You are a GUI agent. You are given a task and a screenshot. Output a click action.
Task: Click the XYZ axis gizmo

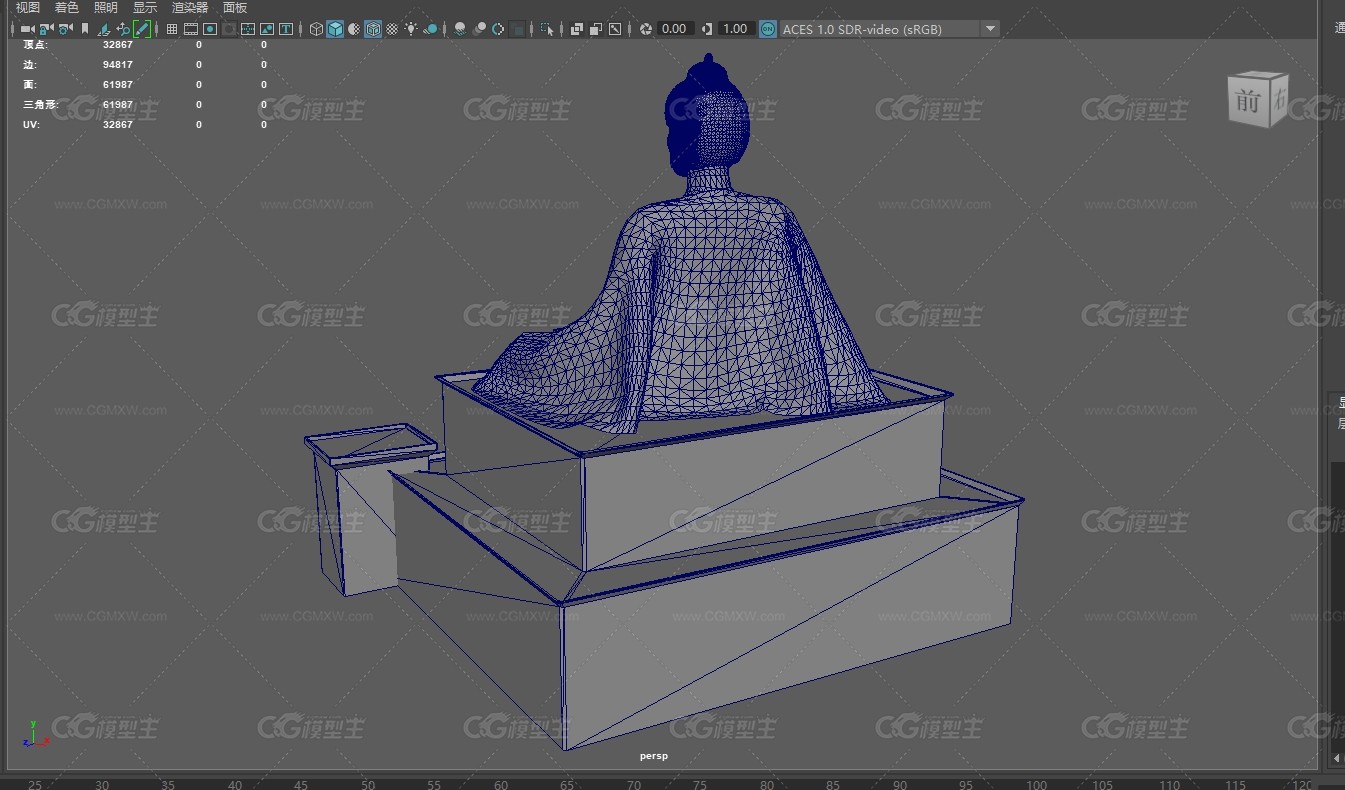pyautogui.click(x=35, y=734)
